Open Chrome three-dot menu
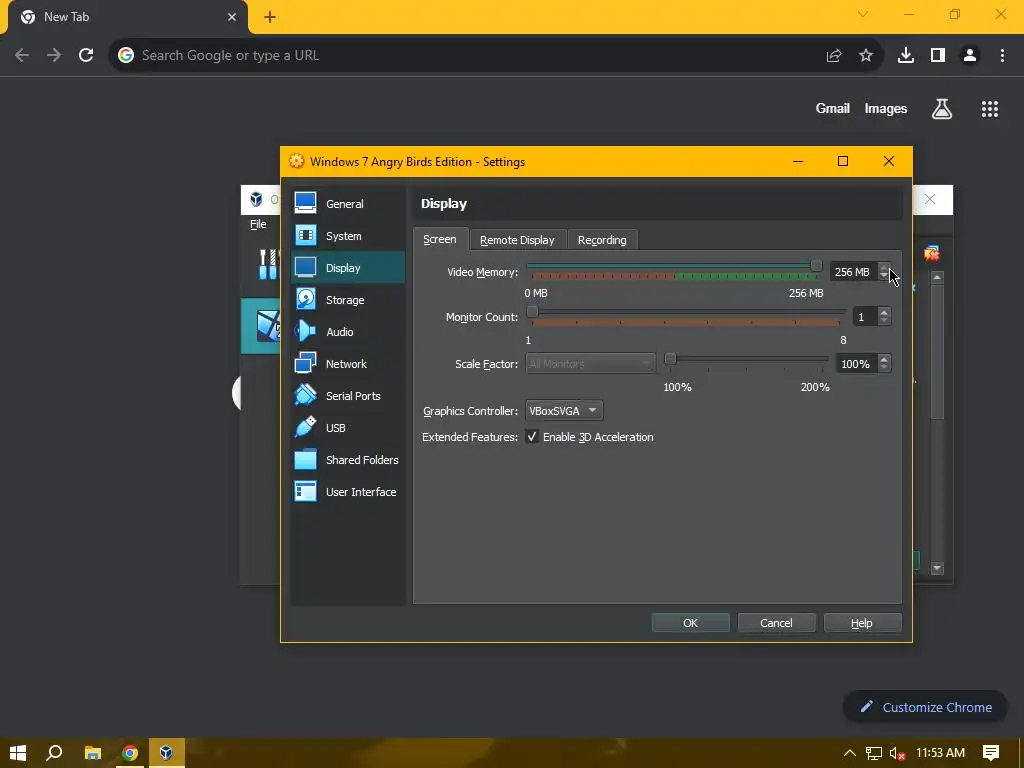 (x=1002, y=56)
